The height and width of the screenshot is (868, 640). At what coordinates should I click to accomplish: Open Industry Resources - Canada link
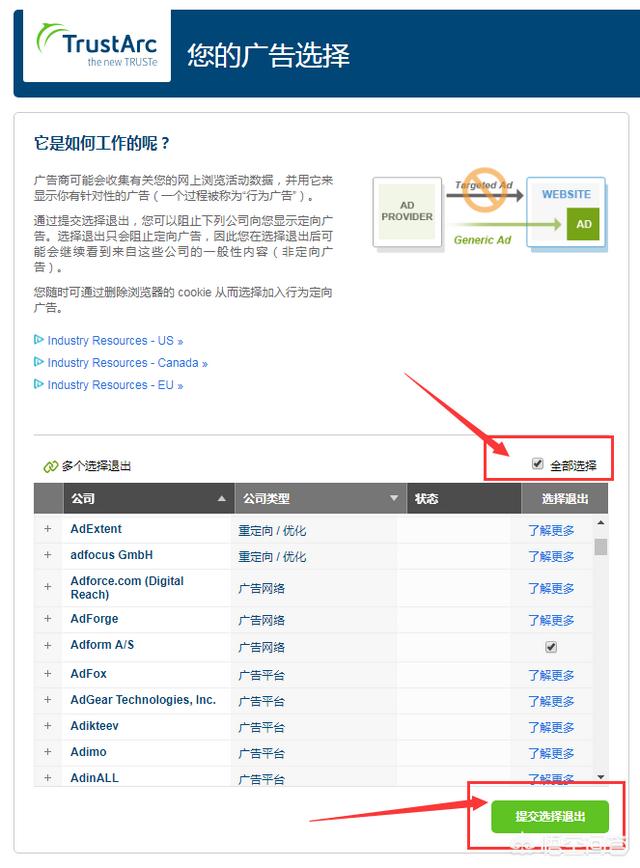pos(127,363)
